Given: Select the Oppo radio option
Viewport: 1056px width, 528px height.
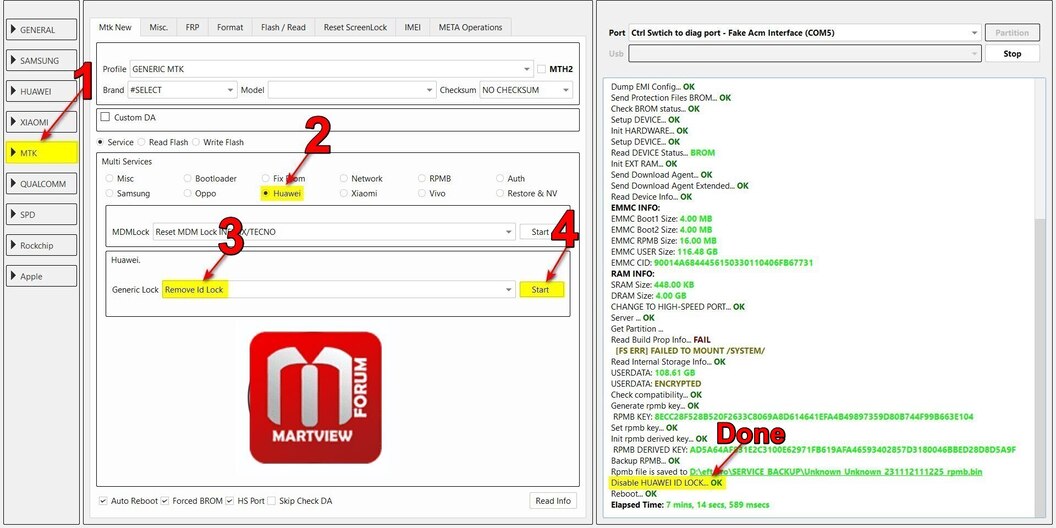Looking at the screenshot, I should point(188,193).
